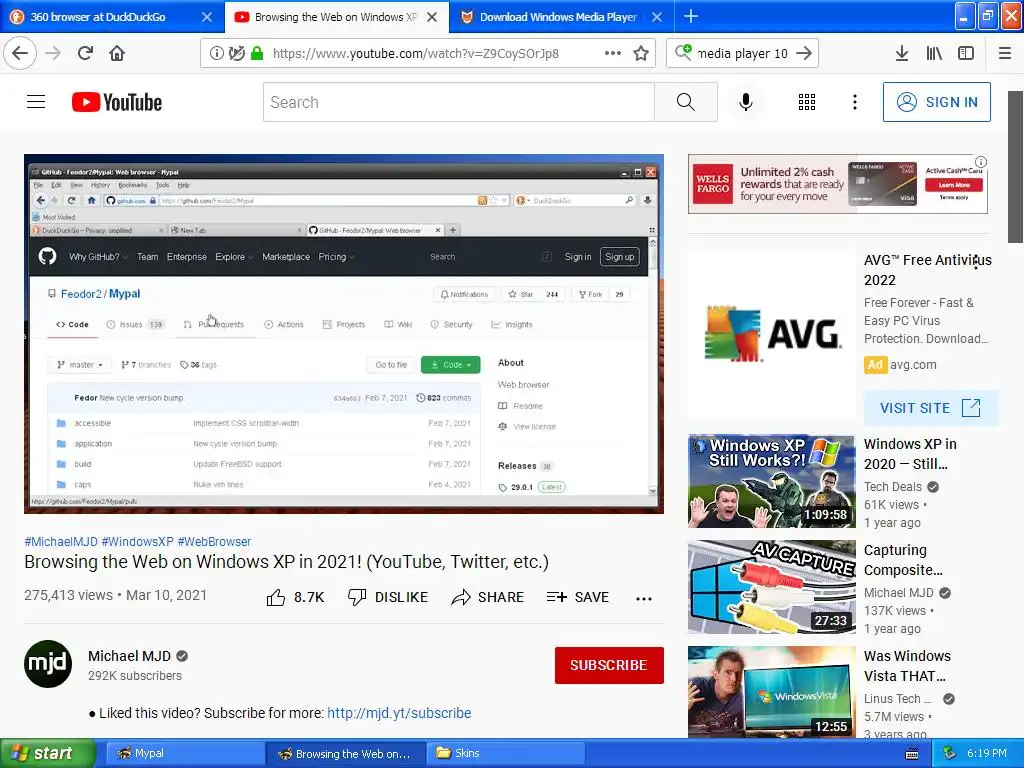Click the tracking protection shield icon
This screenshot has width=1024, height=768.
tap(237, 53)
